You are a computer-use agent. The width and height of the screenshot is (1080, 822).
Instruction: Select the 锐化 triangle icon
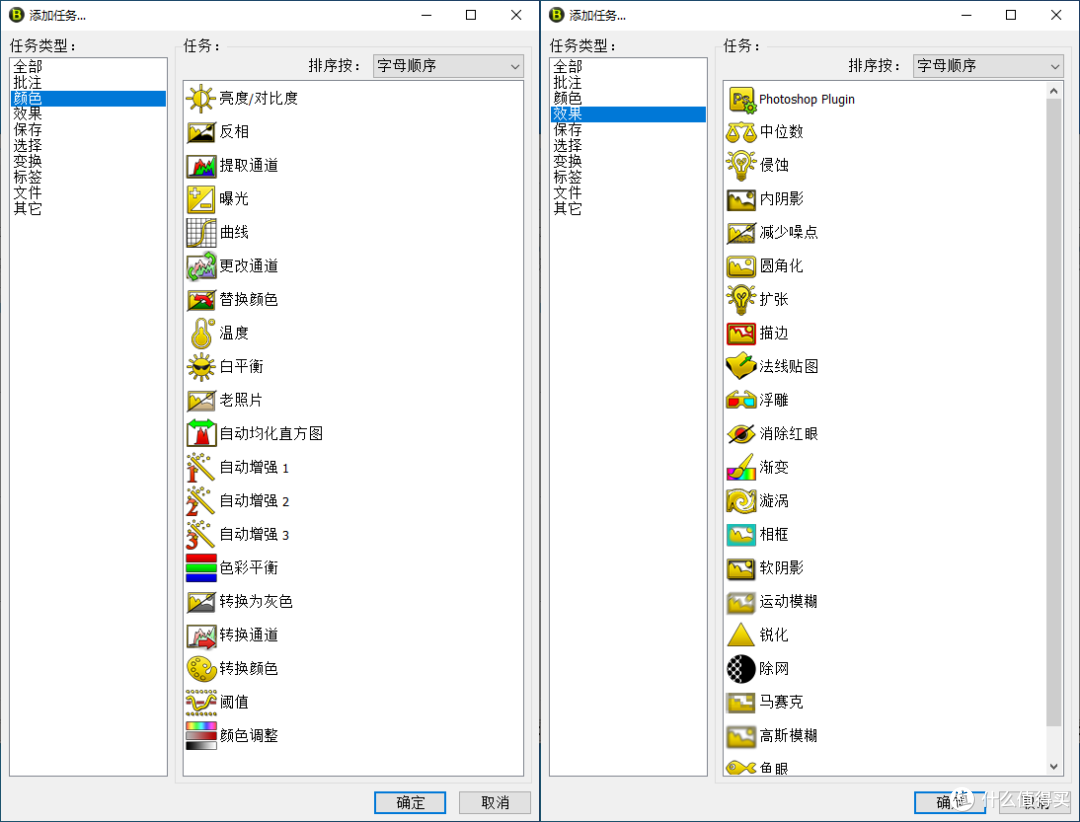741,635
